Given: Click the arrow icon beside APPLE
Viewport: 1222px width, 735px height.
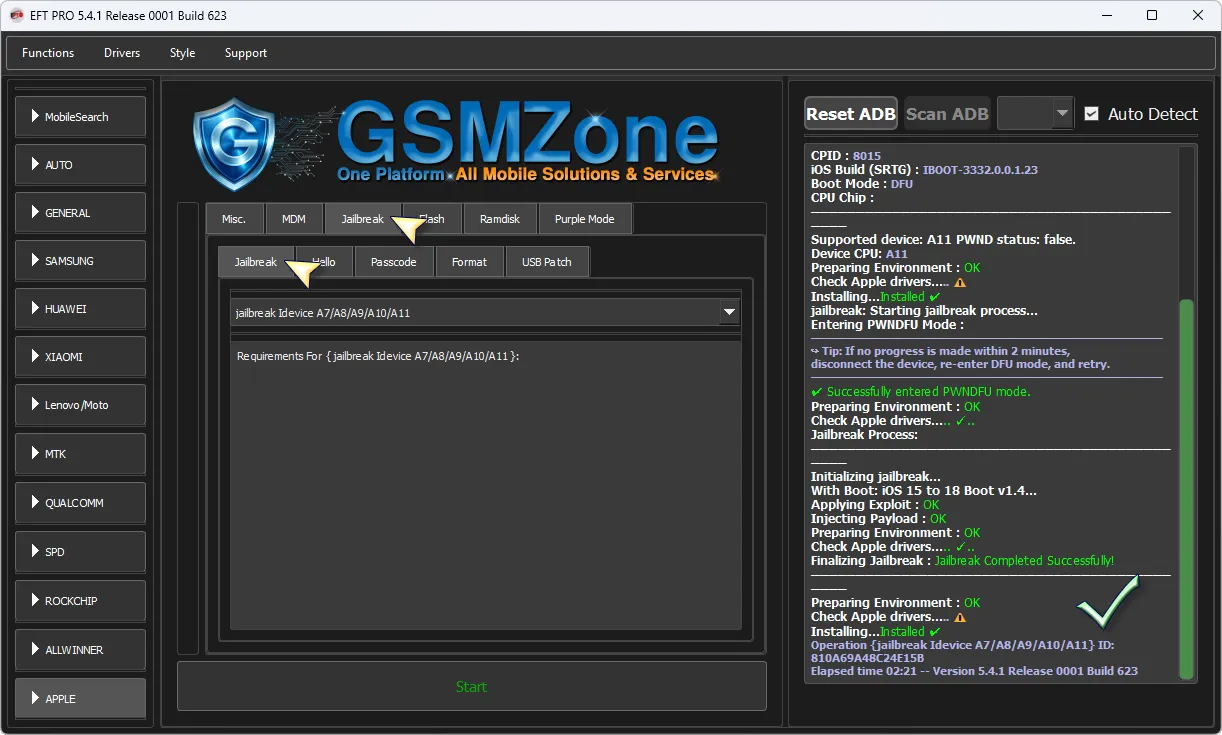Looking at the screenshot, I should click(x=36, y=698).
